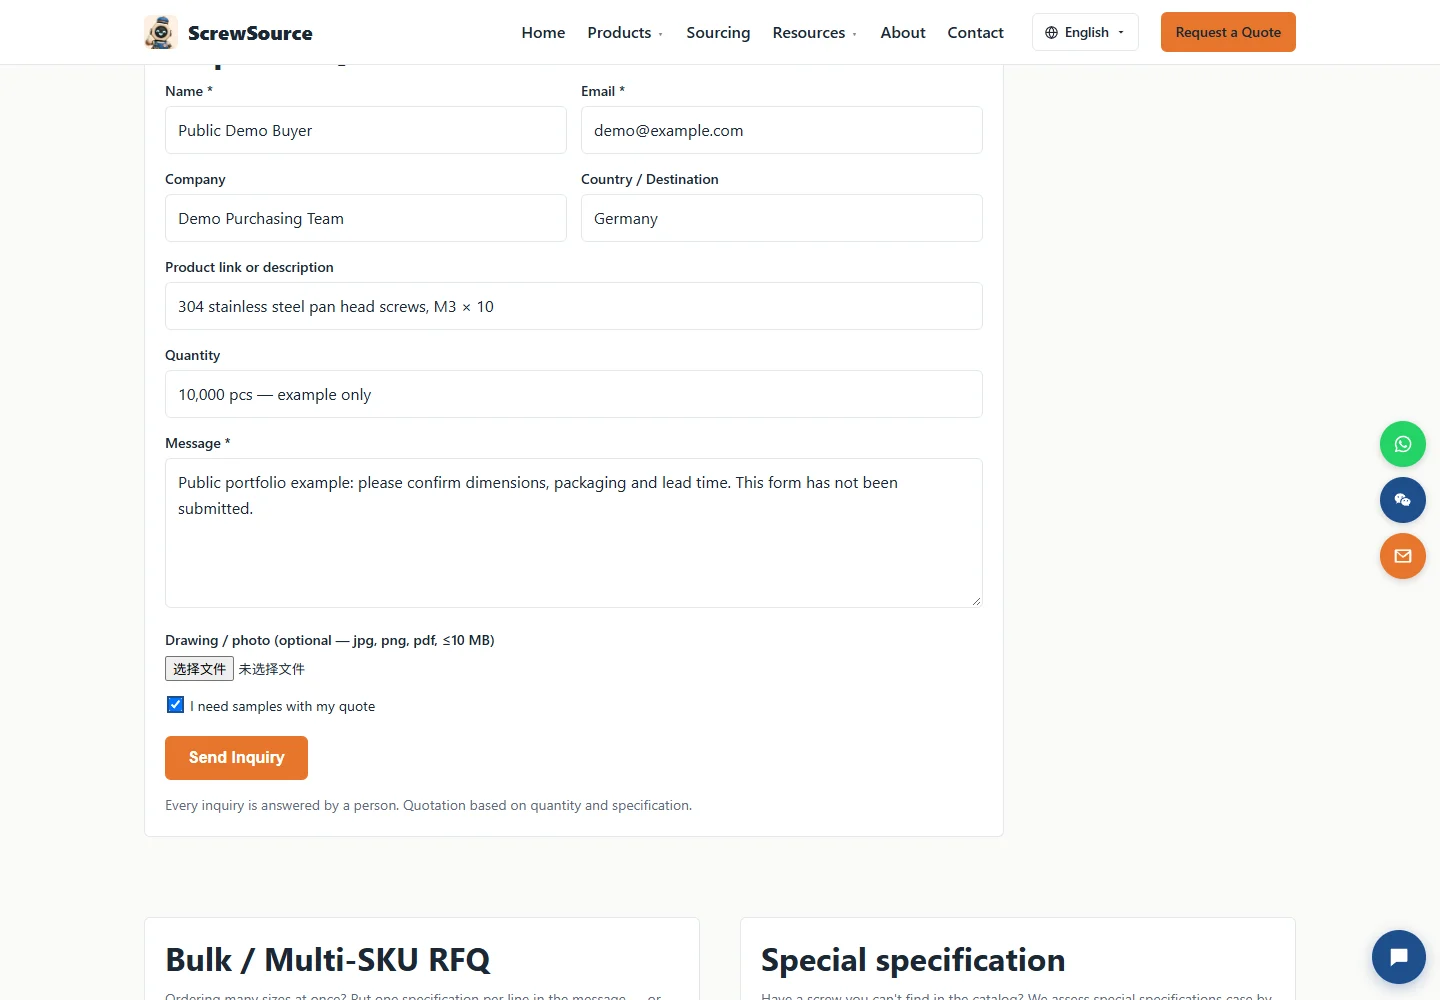Open the Contact menu item
Image resolution: width=1440 pixels, height=1000 pixels.
(975, 33)
